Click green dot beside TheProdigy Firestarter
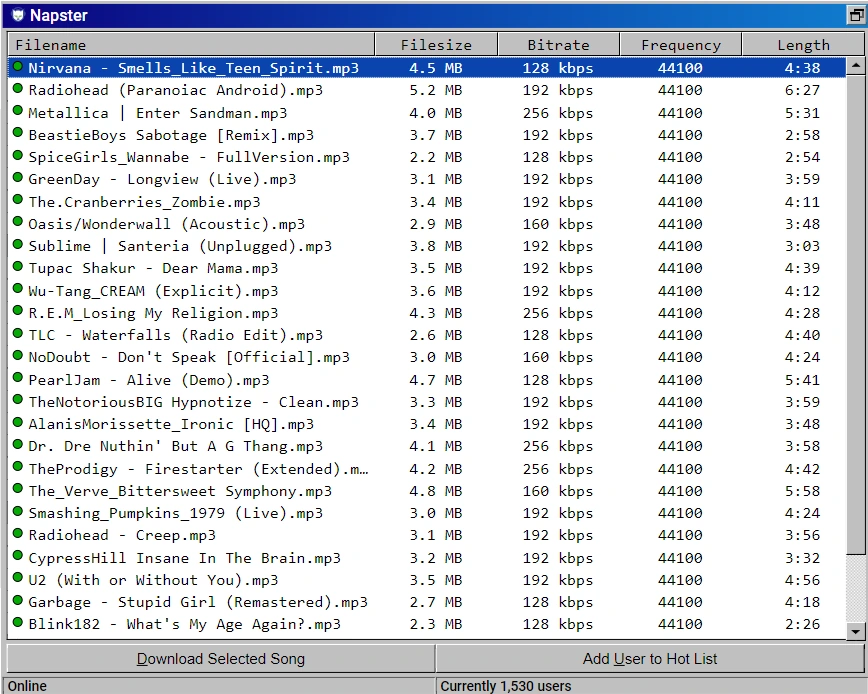This screenshot has height=694, width=868. tap(18, 467)
